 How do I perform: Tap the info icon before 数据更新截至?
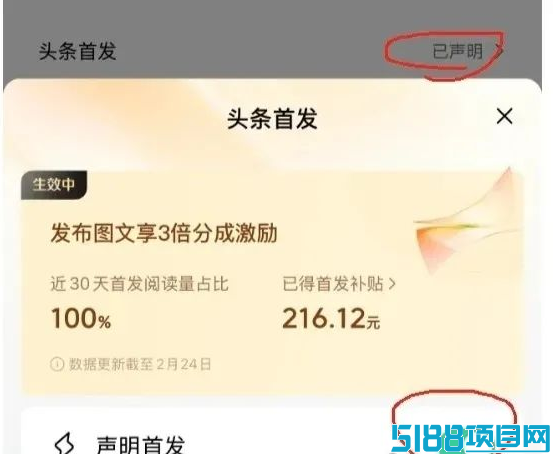(x=57, y=364)
